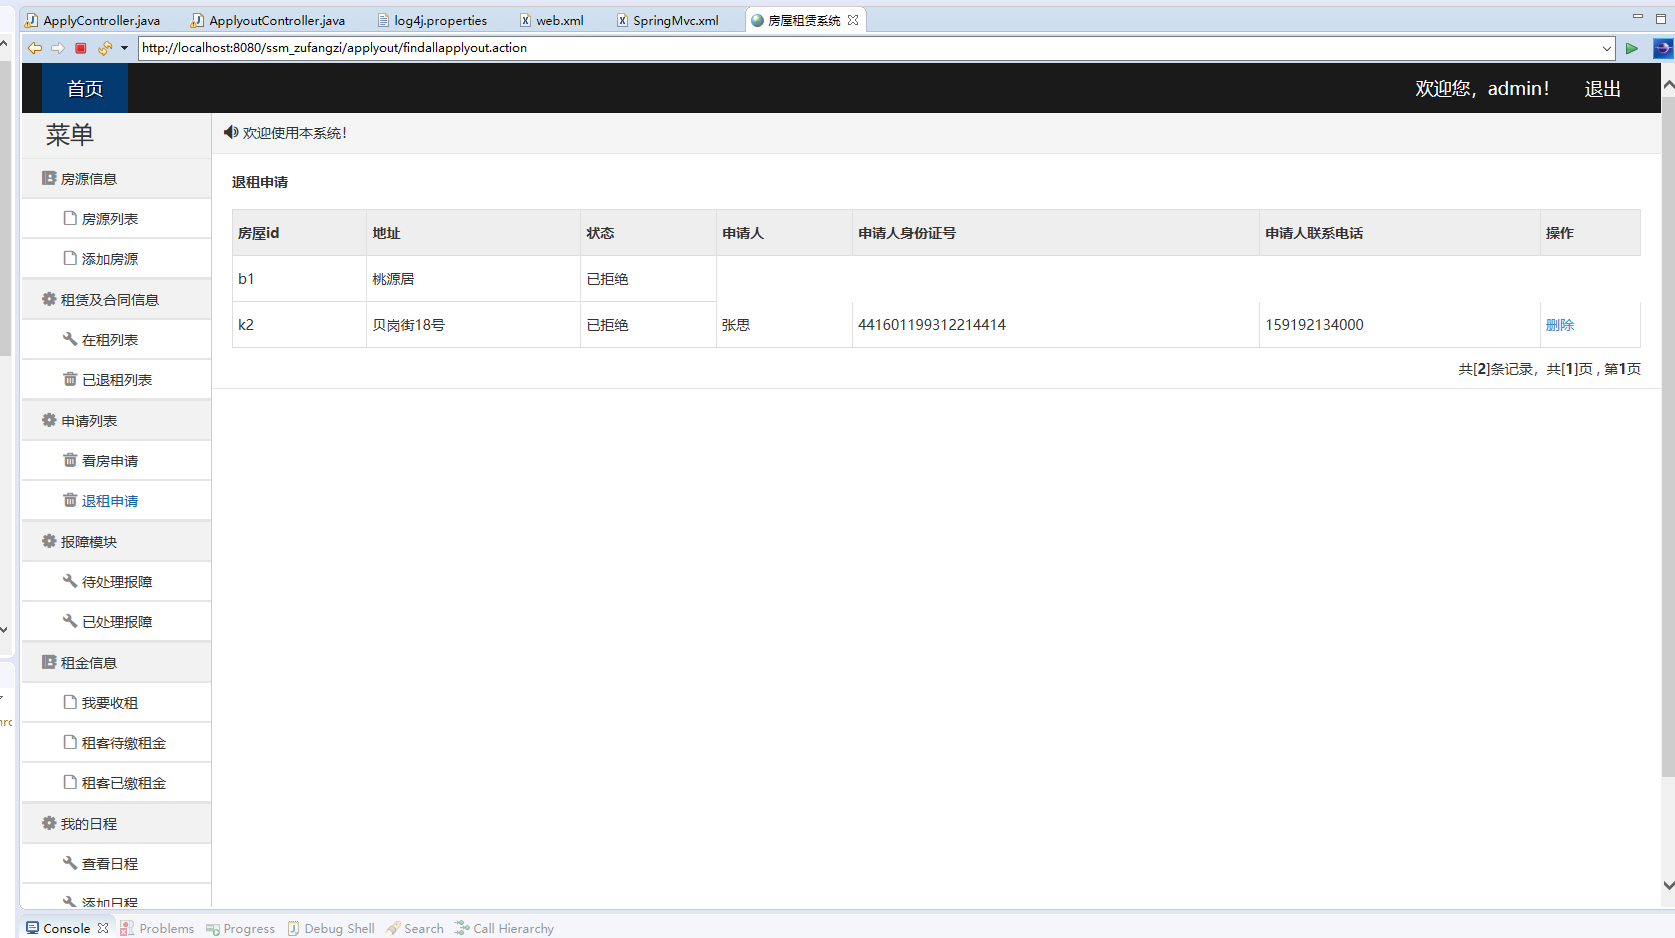
Task: Click the speaker icon beside the welcome message
Action: click(230, 132)
